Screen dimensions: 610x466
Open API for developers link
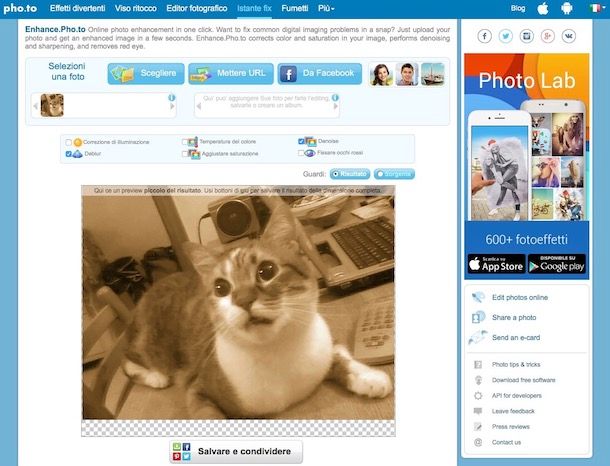517,396
